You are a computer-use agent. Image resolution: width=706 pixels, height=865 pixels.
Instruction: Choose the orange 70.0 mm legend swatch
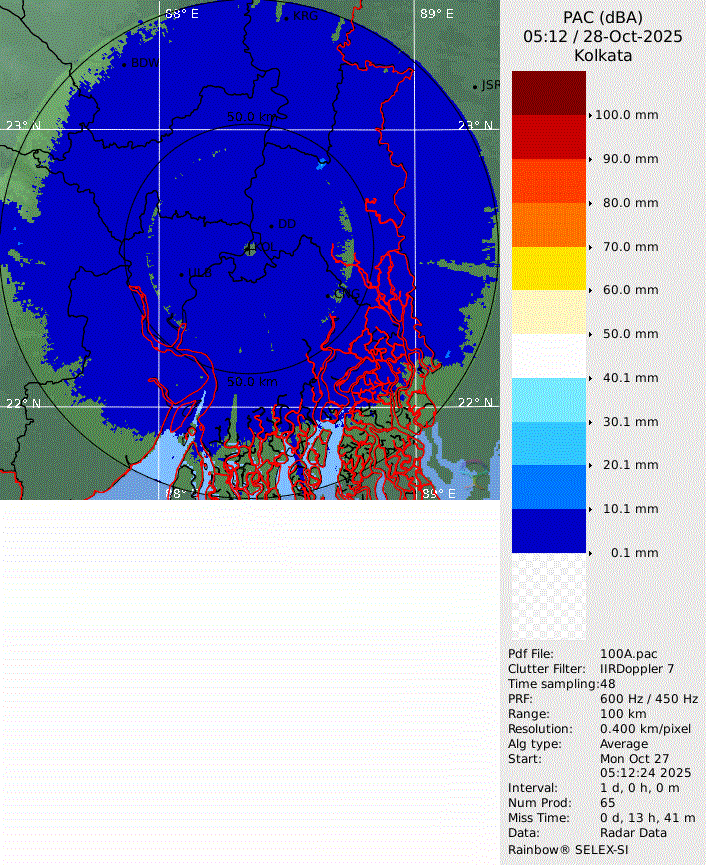click(x=548, y=225)
